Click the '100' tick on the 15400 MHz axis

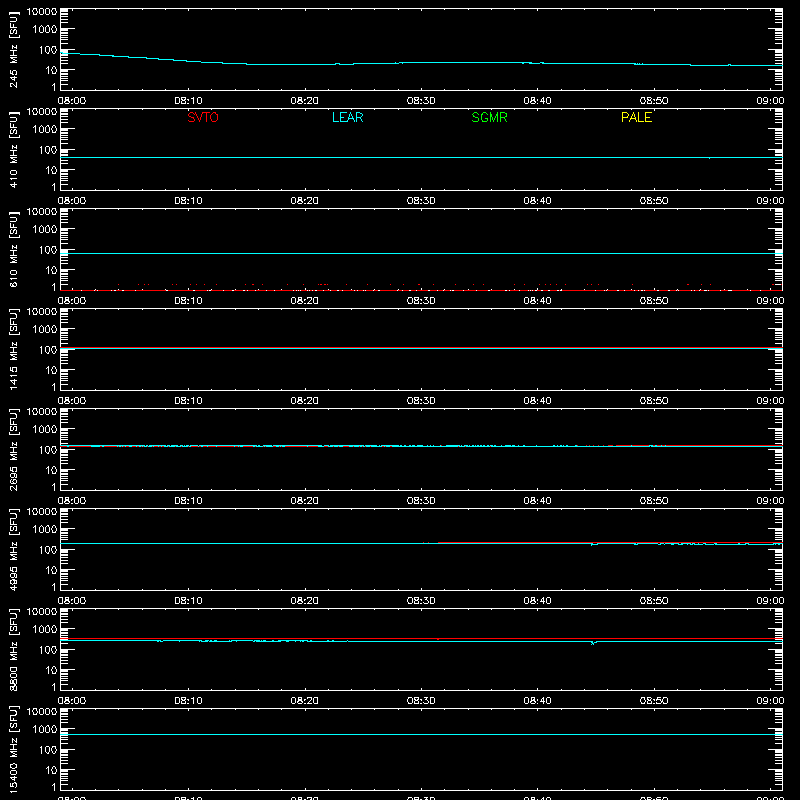point(48,750)
